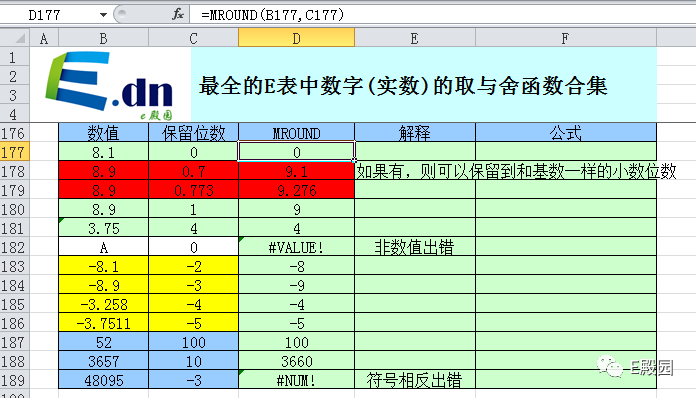Viewport: 696px width, 398px height.
Task: Click cell C181 containing 4
Action: [x=194, y=228]
